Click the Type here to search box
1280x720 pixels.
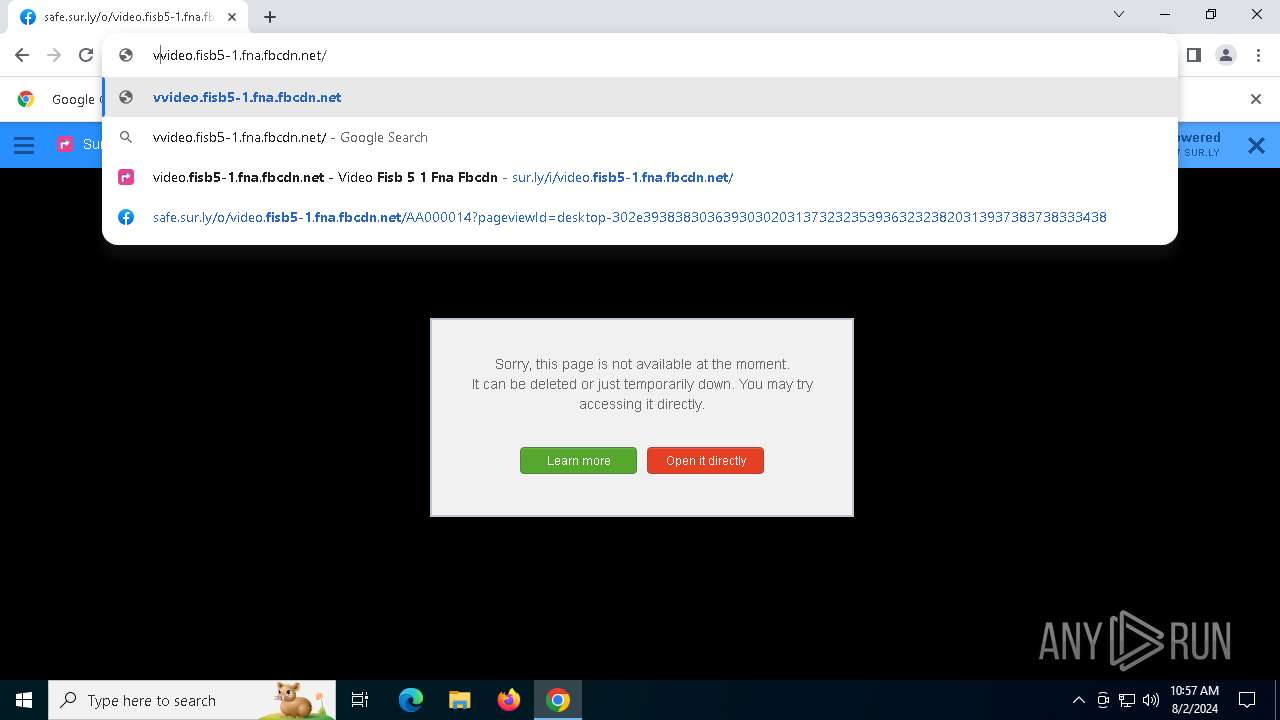coord(192,700)
